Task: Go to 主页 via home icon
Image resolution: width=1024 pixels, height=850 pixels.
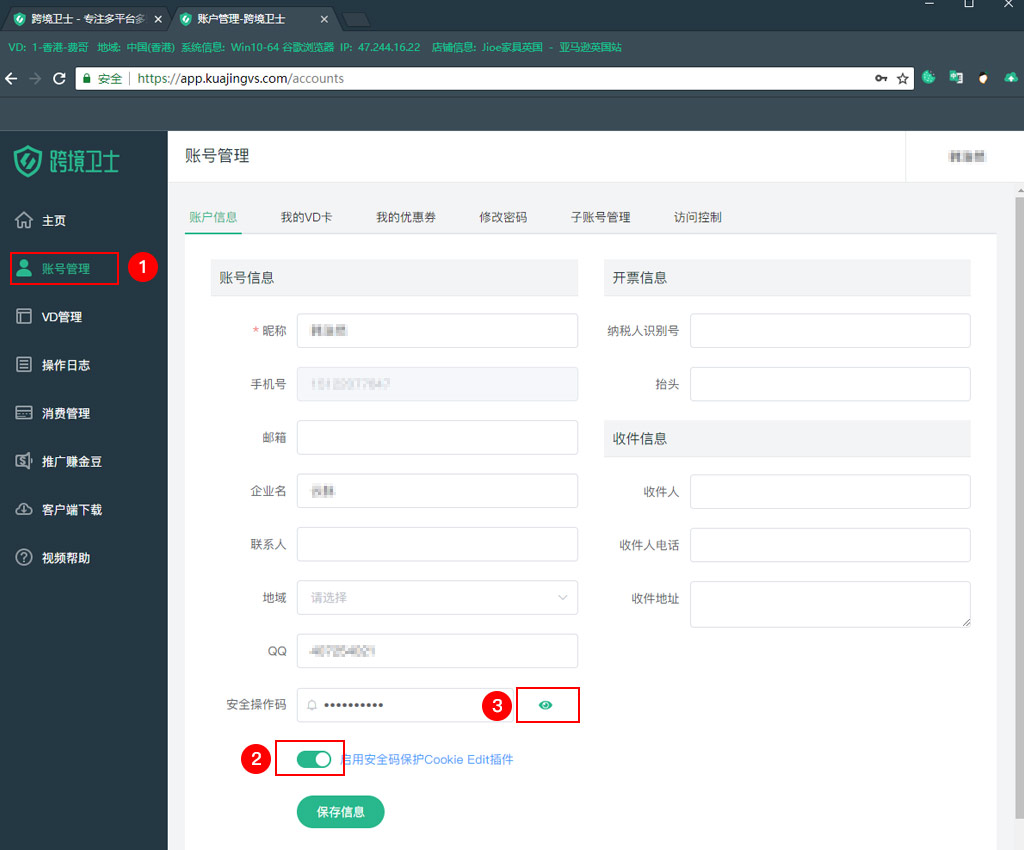Action: [24, 221]
